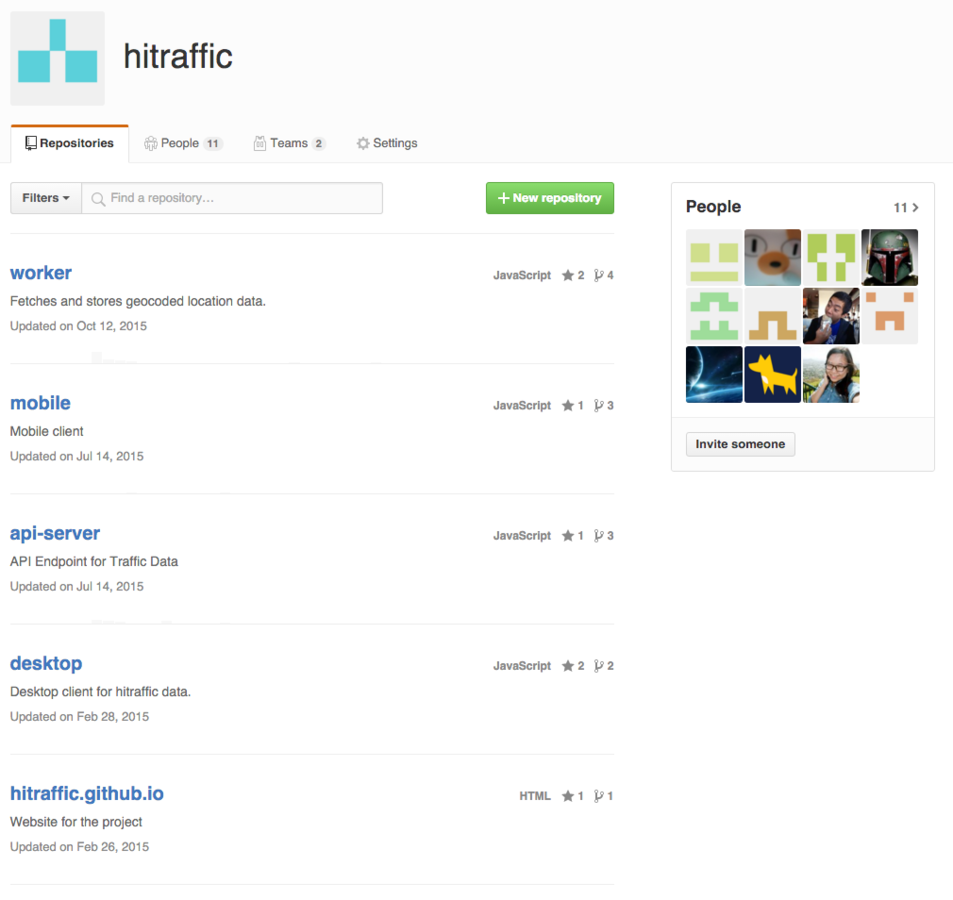Click the star icon for api-server repo
This screenshot has width=953, height=900.
[568, 535]
